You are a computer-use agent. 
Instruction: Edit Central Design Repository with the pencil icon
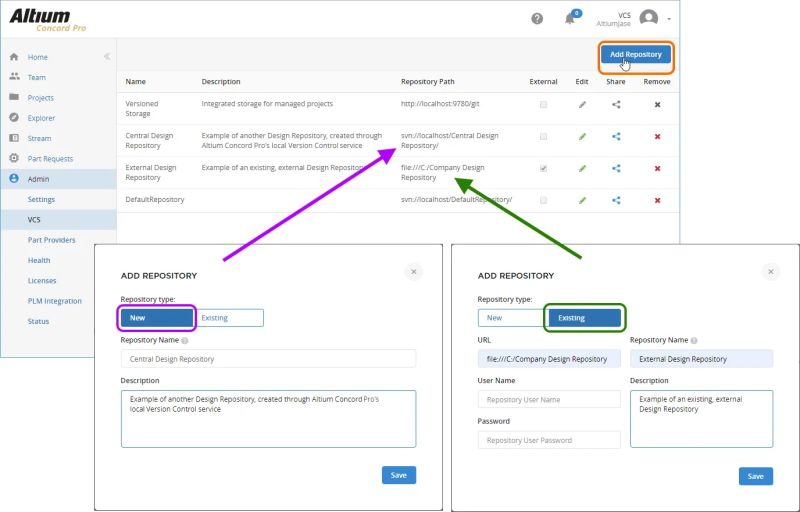coord(582,137)
